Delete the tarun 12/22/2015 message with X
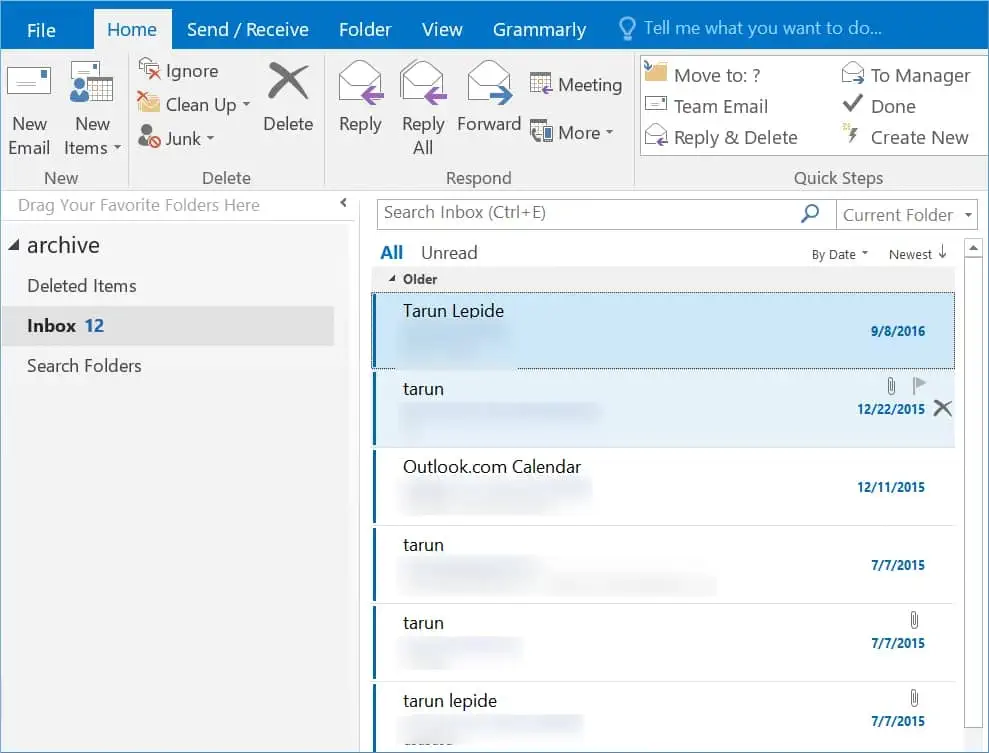 click(942, 408)
